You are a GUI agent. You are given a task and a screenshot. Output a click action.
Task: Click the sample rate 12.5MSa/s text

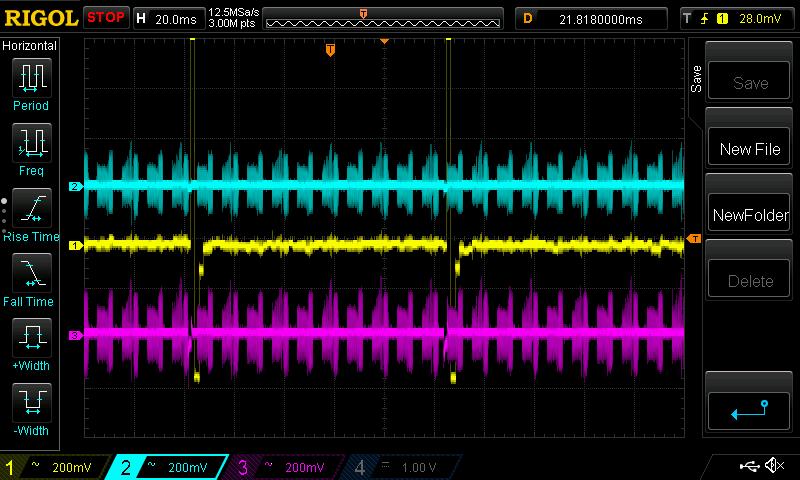coord(234,12)
